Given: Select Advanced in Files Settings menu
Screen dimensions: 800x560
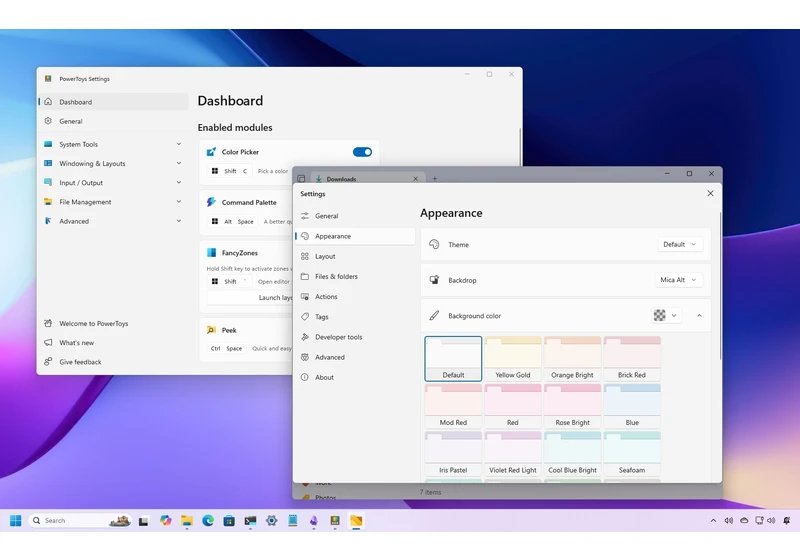Looking at the screenshot, I should 355,357.
